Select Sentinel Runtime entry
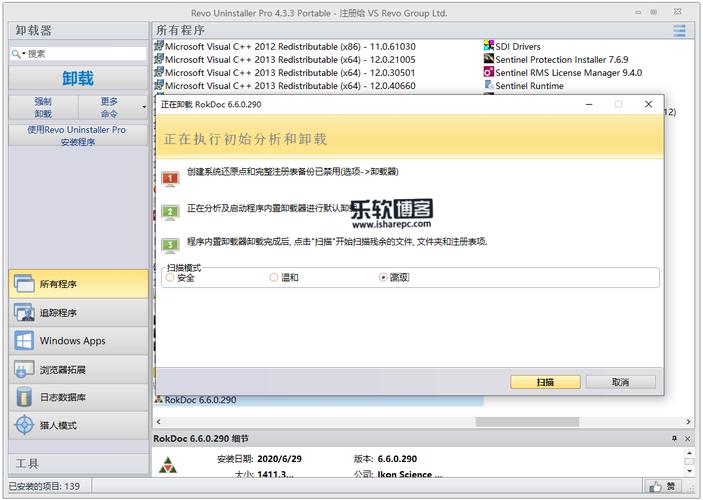 524,86
